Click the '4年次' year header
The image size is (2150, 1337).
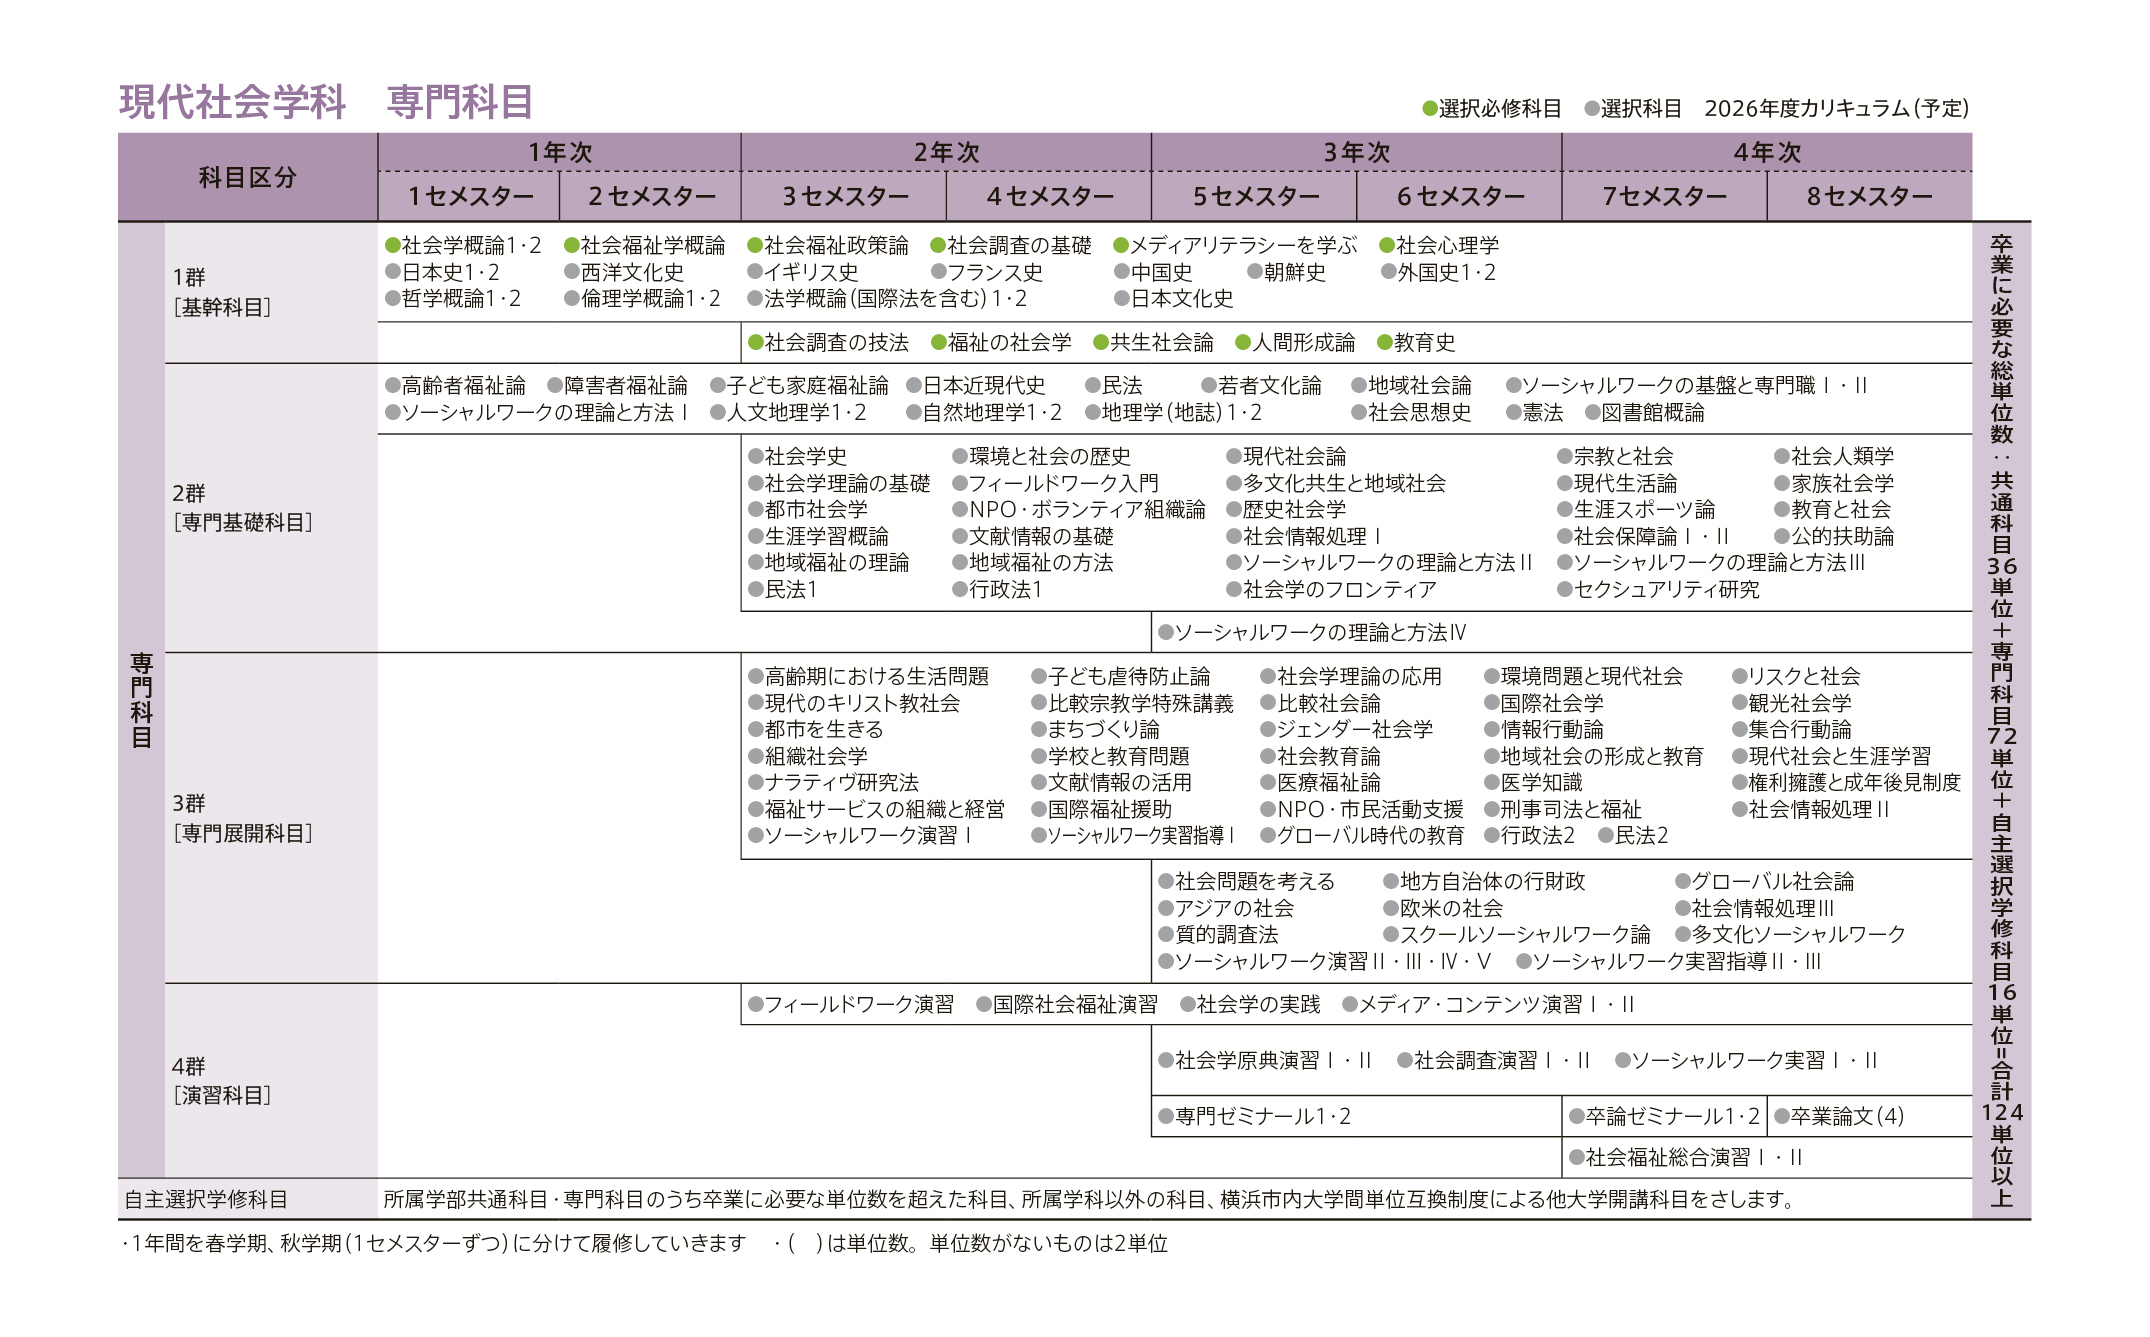pyautogui.click(x=1767, y=152)
